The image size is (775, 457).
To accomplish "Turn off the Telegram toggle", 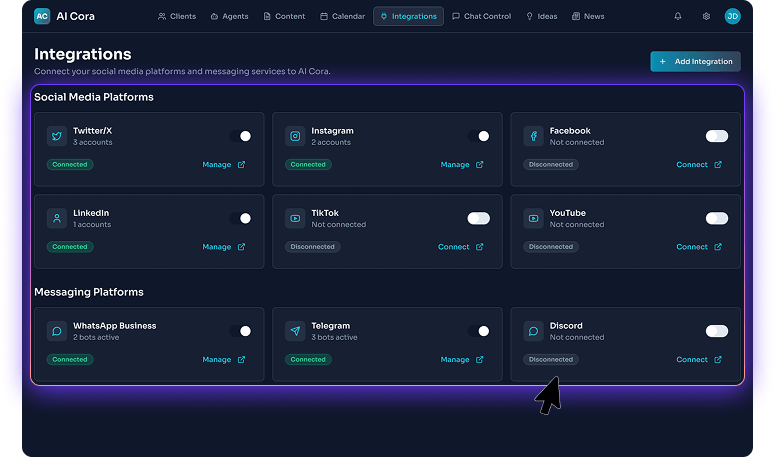I will (x=479, y=331).
